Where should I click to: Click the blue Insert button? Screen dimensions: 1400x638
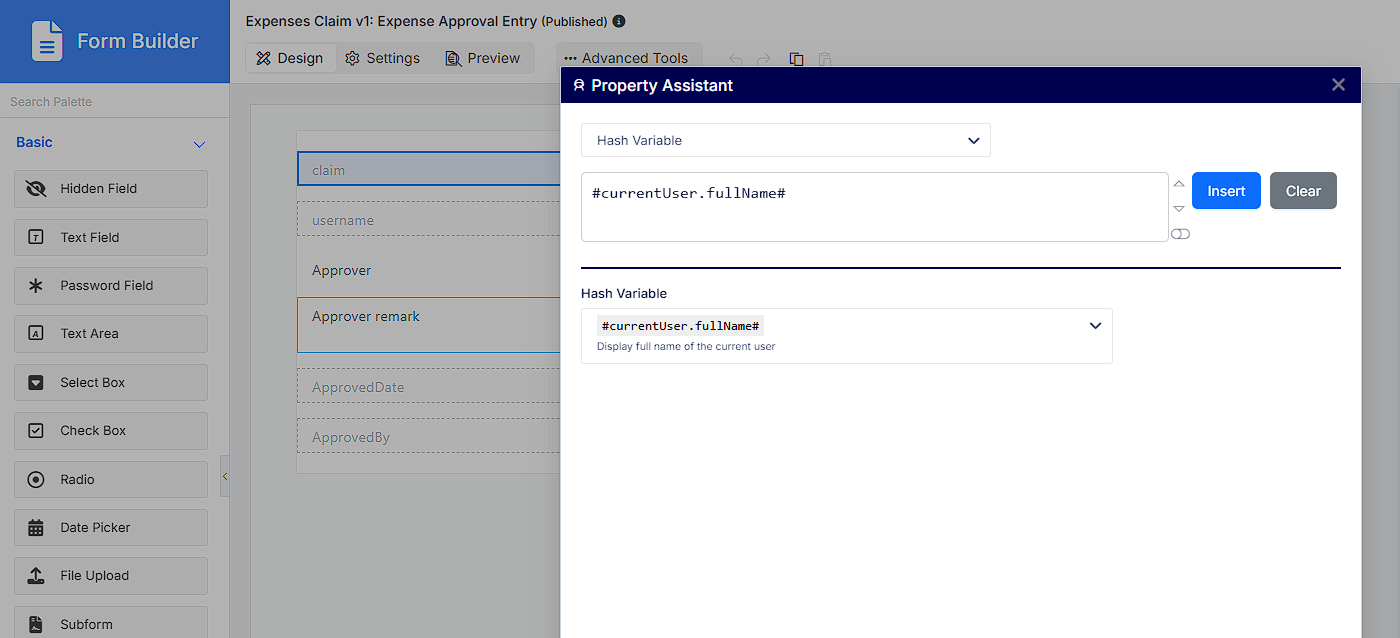pyautogui.click(x=1226, y=191)
